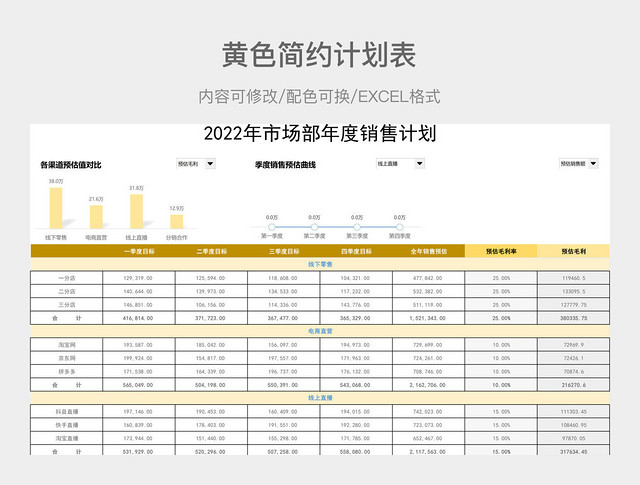Select the 二季度目标 column header
This screenshot has width=640, height=485.
211,251
